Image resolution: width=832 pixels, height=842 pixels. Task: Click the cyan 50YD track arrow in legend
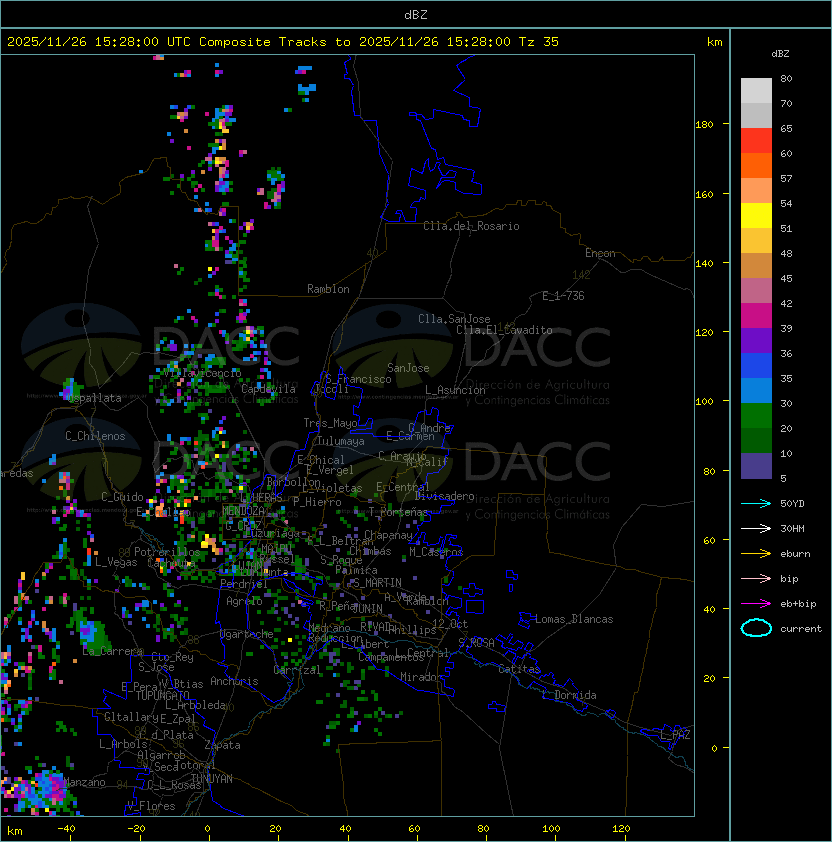click(x=756, y=503)
